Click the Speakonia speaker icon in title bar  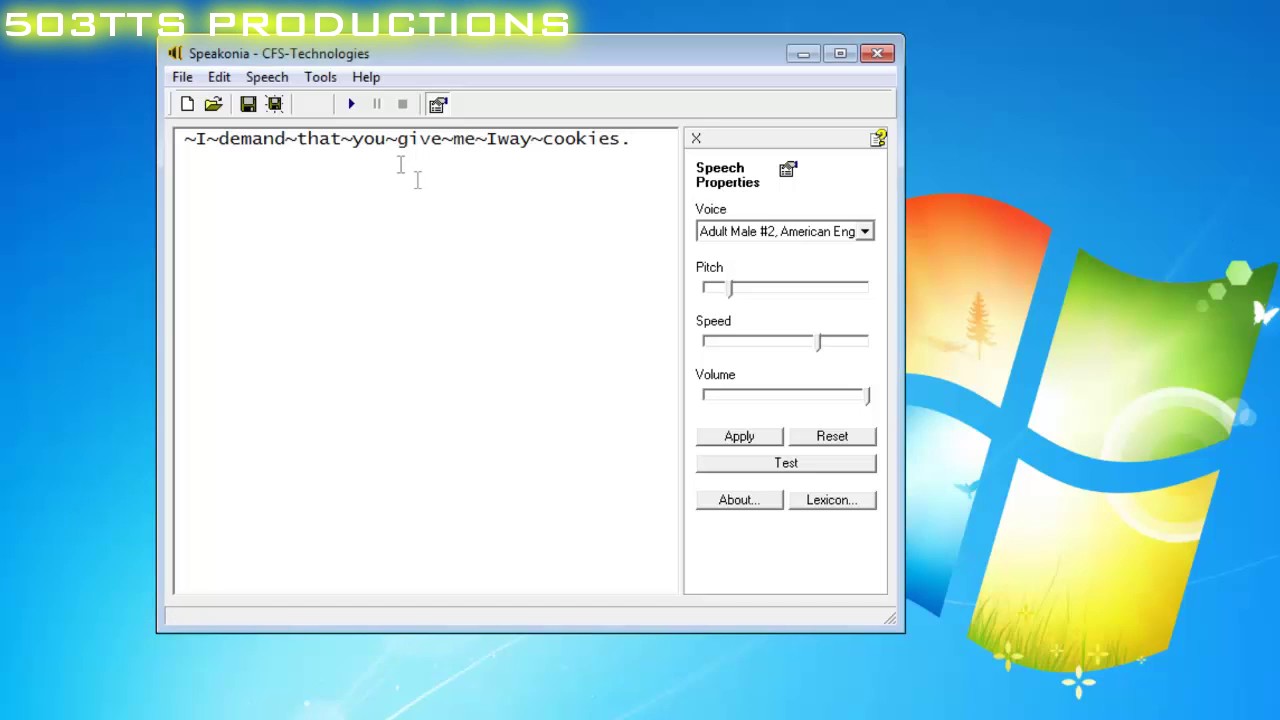click(x=176, y=53)
